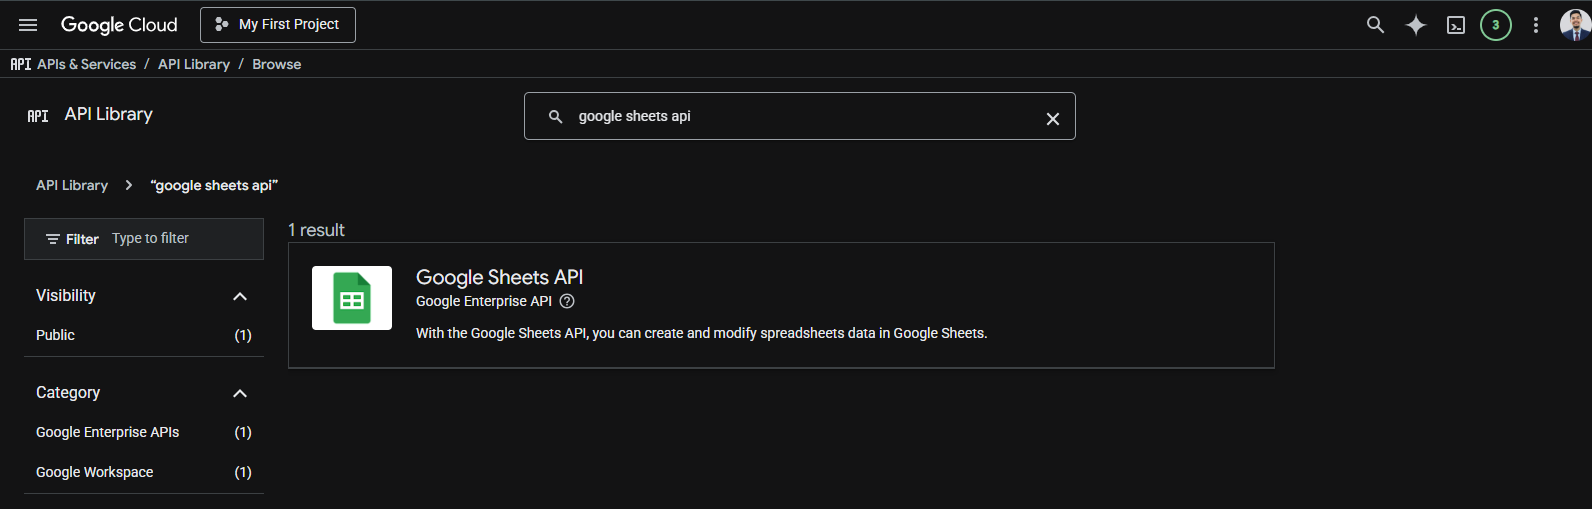The width and height of the screenshot is (1592, 509).
Task: Click the magnifier icon in the search box
Action: pyautogui.click(x=556, y=116)
